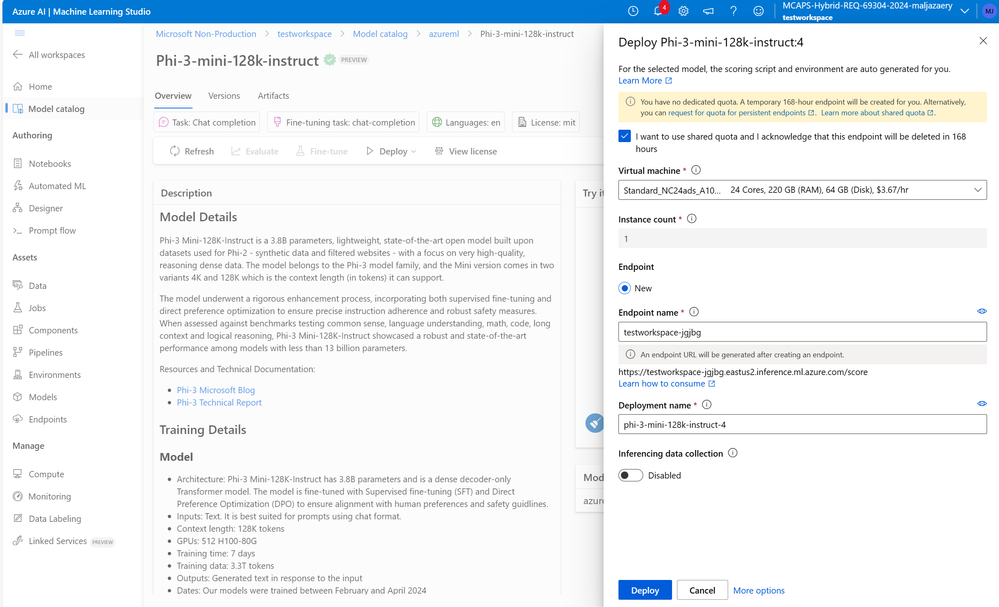Click the Monitoring icon
This screenshot has height=607, width=999.
(18, 496)
